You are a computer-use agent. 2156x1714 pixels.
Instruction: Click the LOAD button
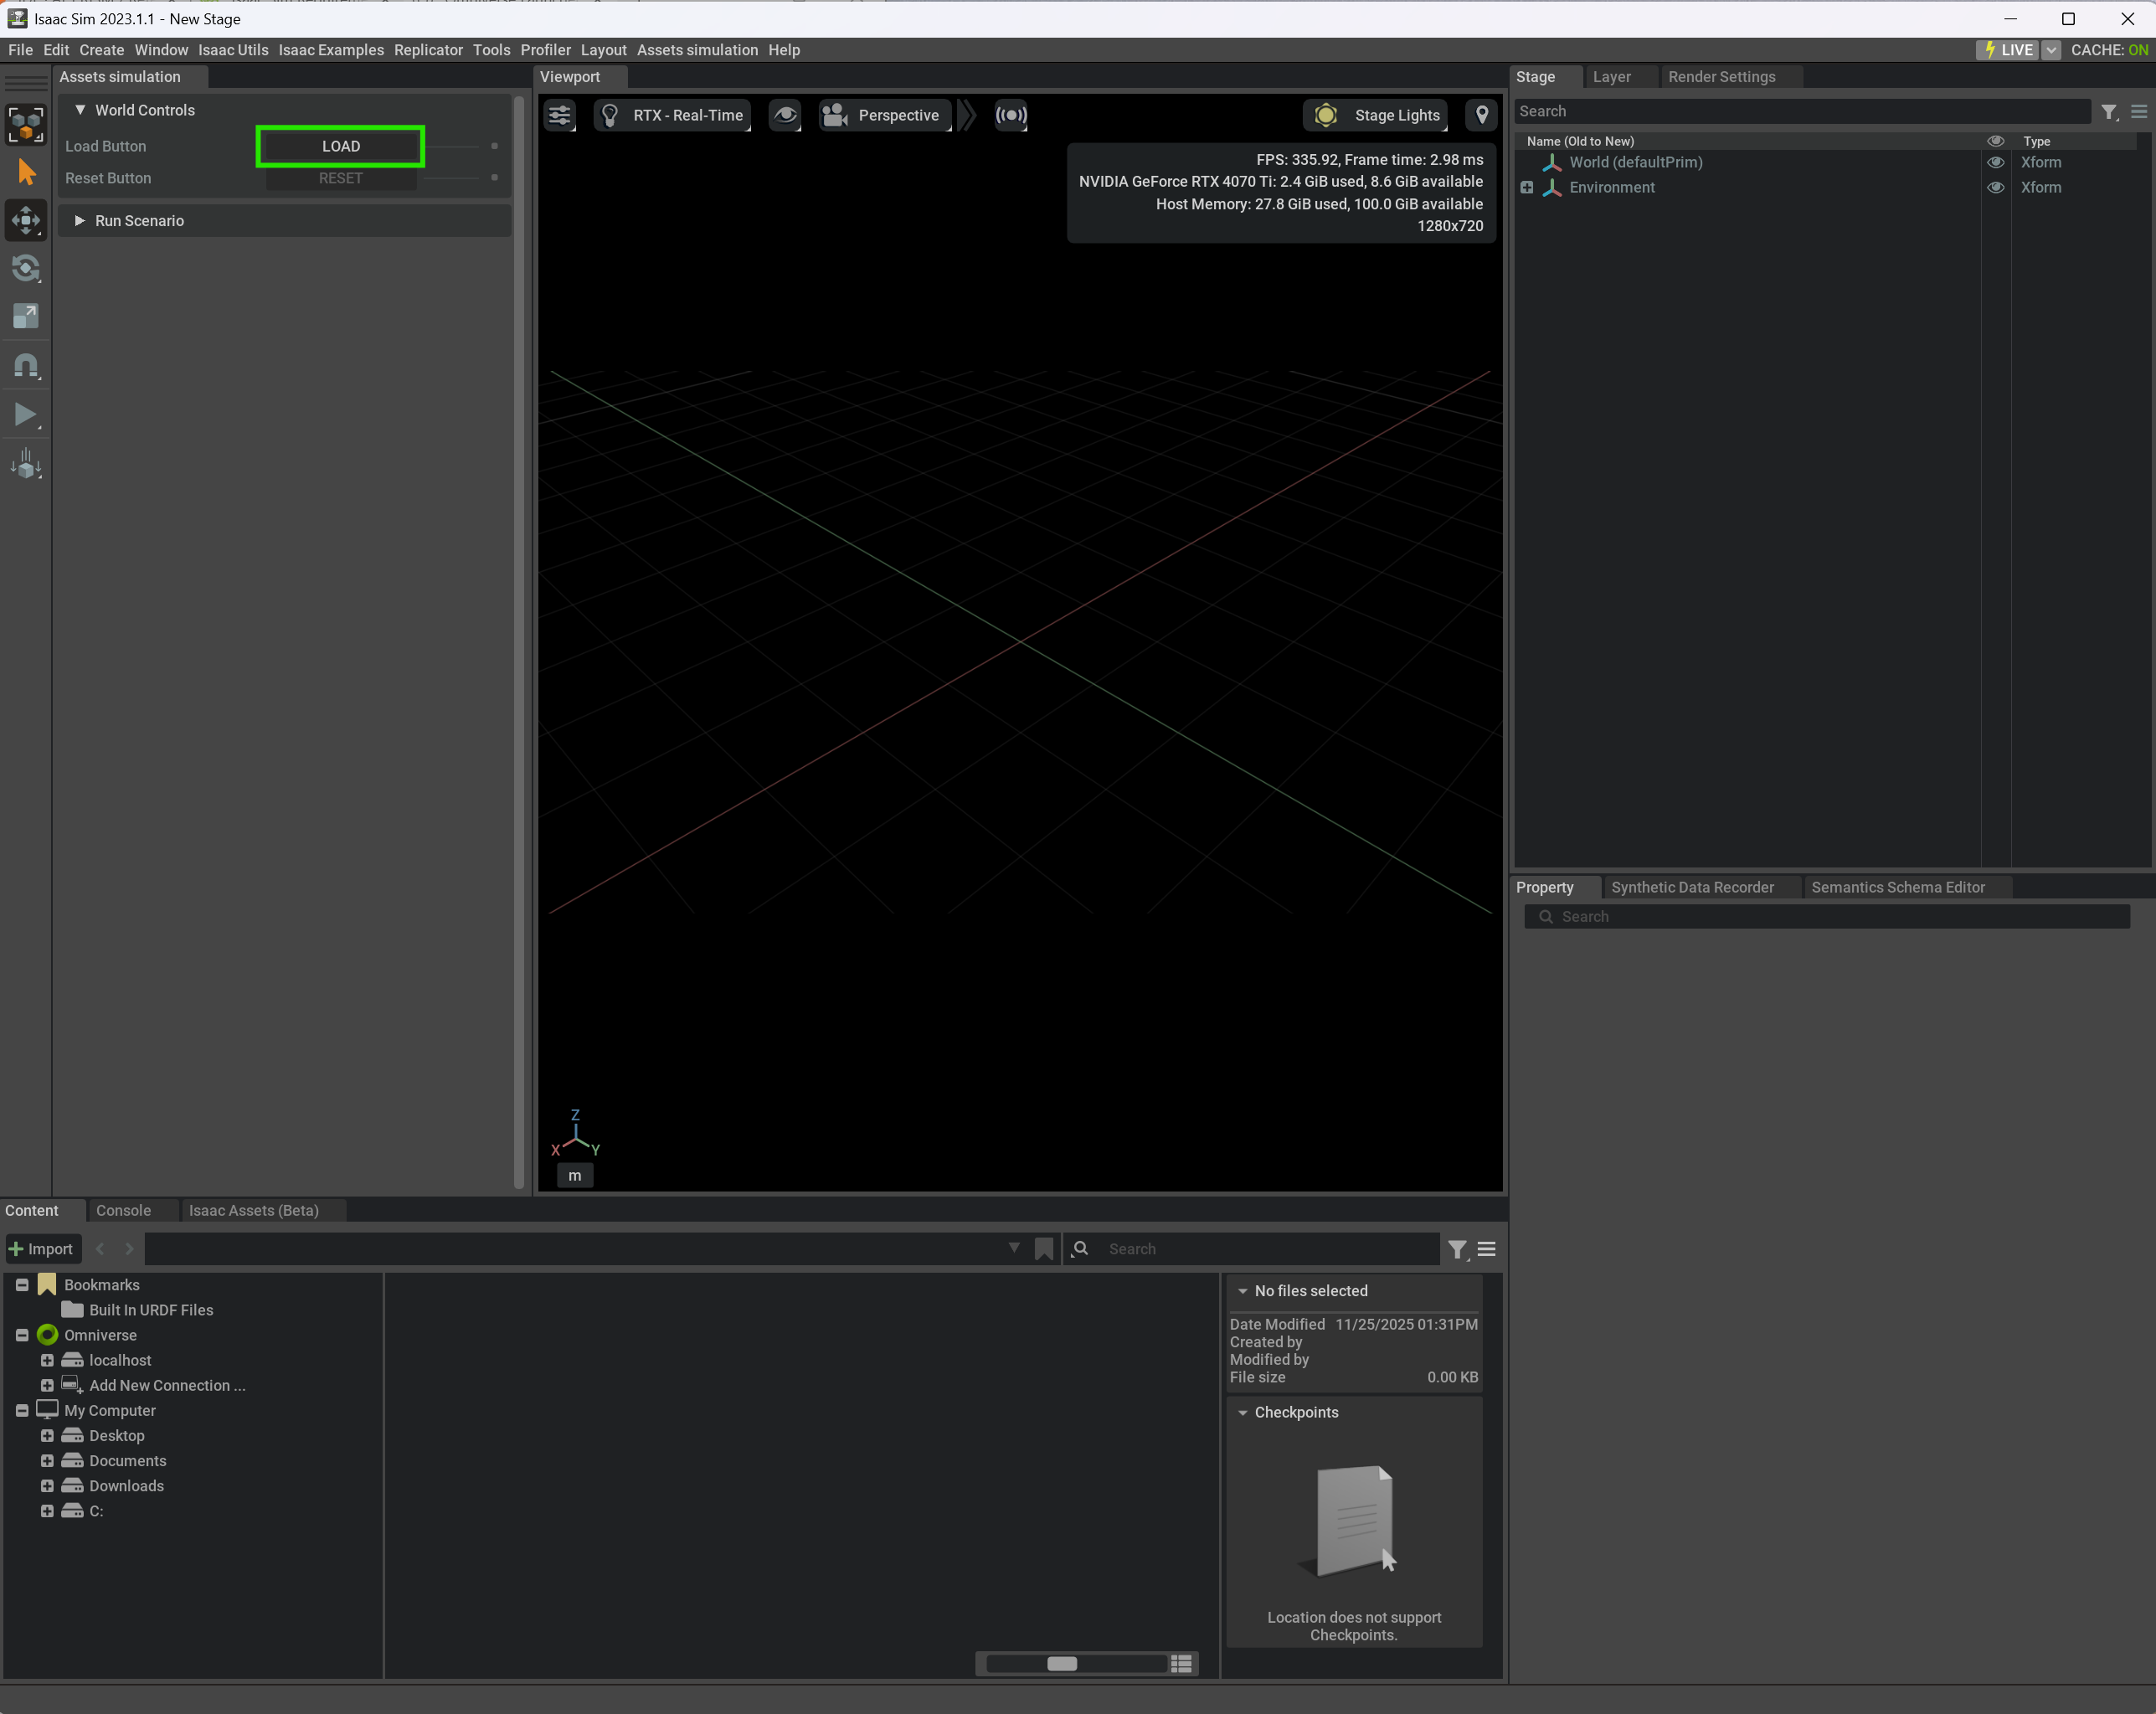(x=340, y=146)
